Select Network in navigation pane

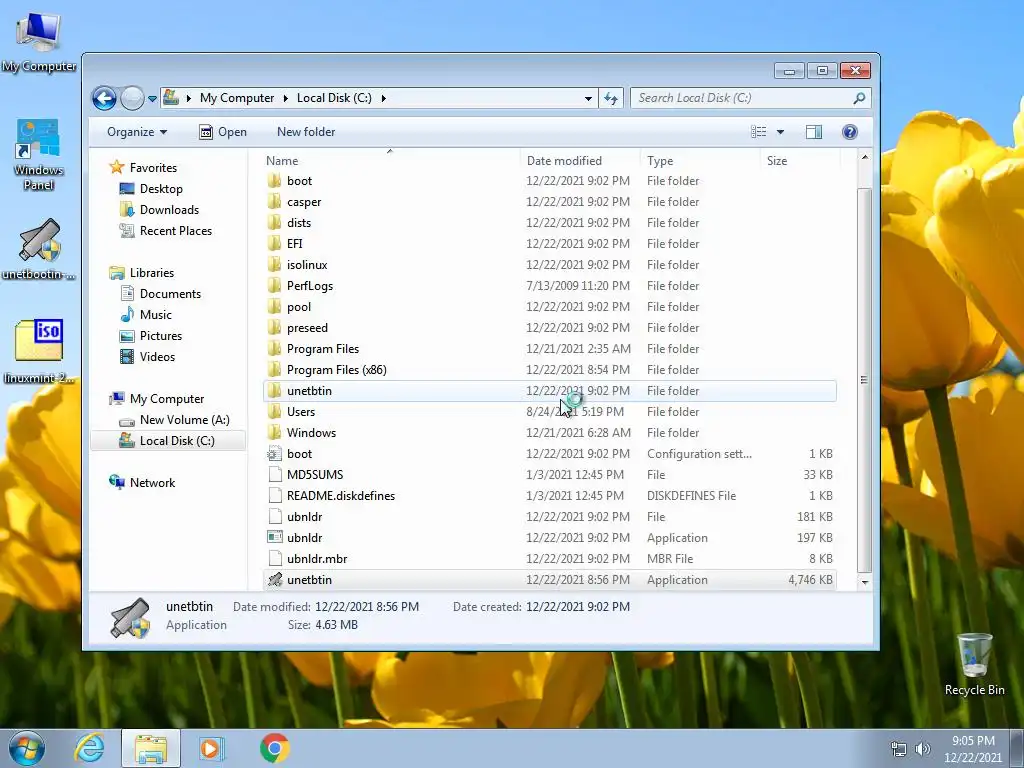152,483
